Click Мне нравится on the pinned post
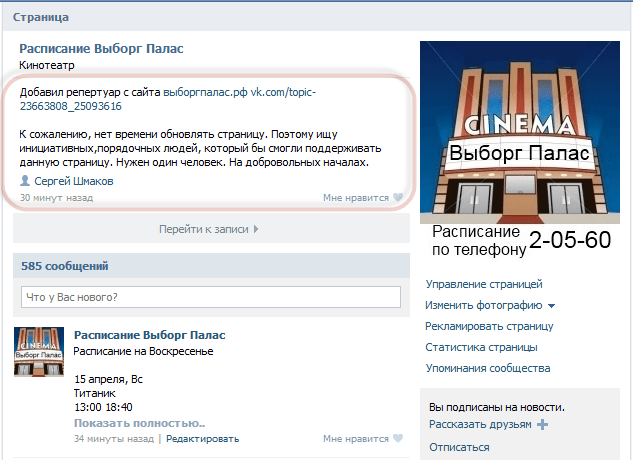 [356, 197]
